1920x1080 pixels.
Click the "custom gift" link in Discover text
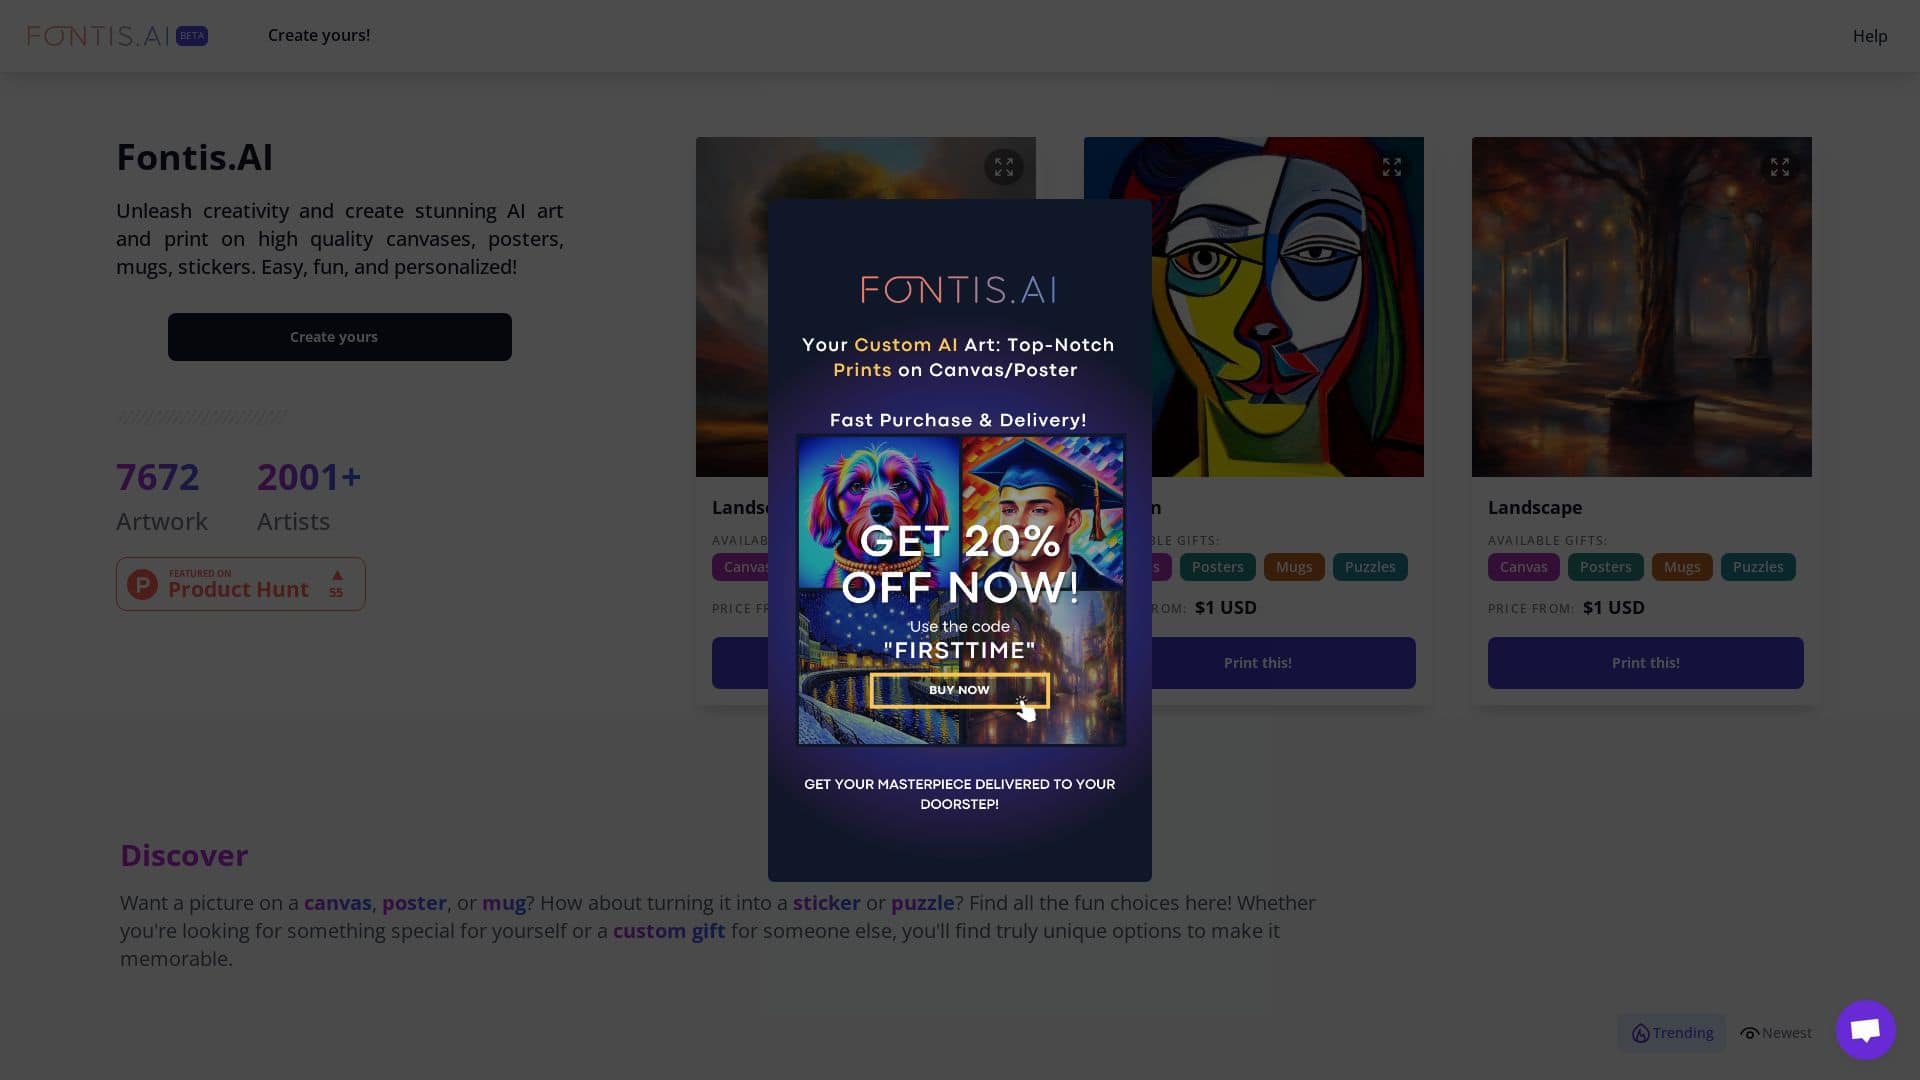[x=668, y=930]
